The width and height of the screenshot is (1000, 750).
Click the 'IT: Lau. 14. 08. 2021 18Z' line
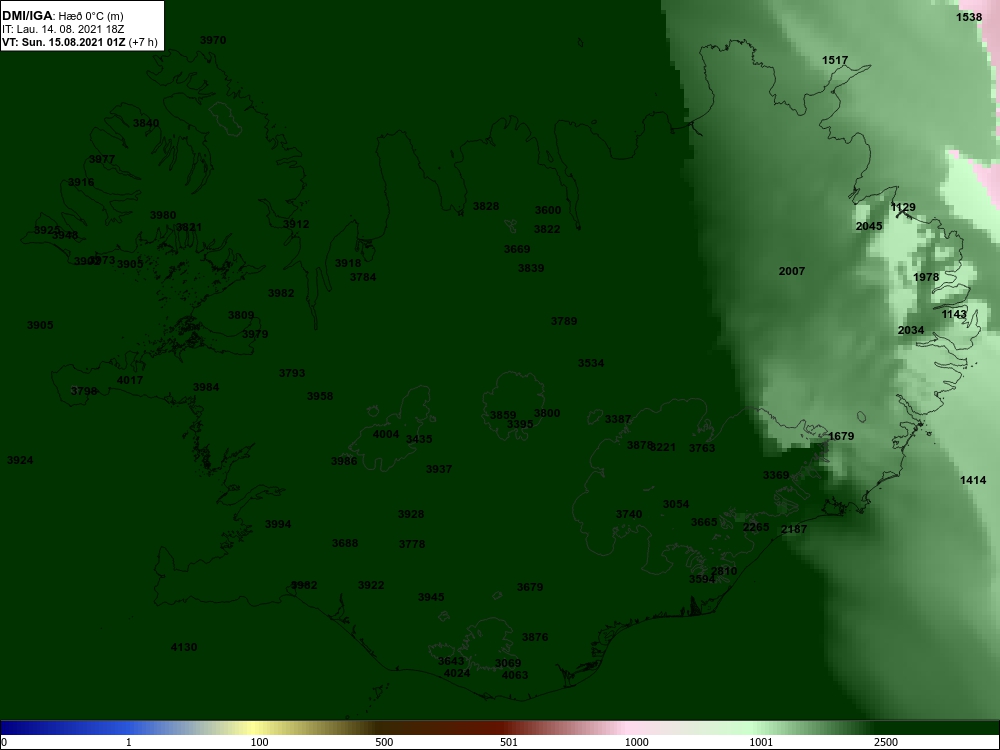point(63,29)
